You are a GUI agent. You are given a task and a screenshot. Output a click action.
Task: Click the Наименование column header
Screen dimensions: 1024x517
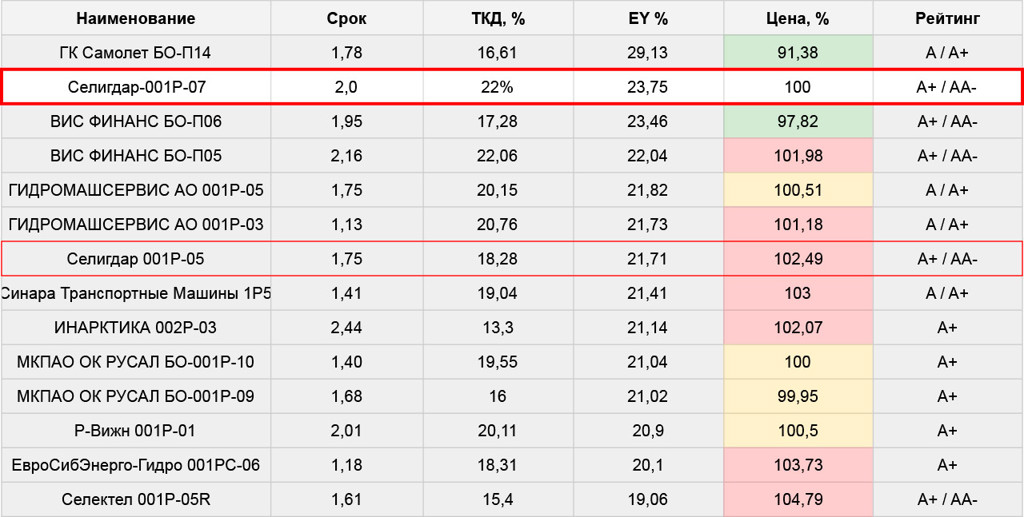click(135, 18)
